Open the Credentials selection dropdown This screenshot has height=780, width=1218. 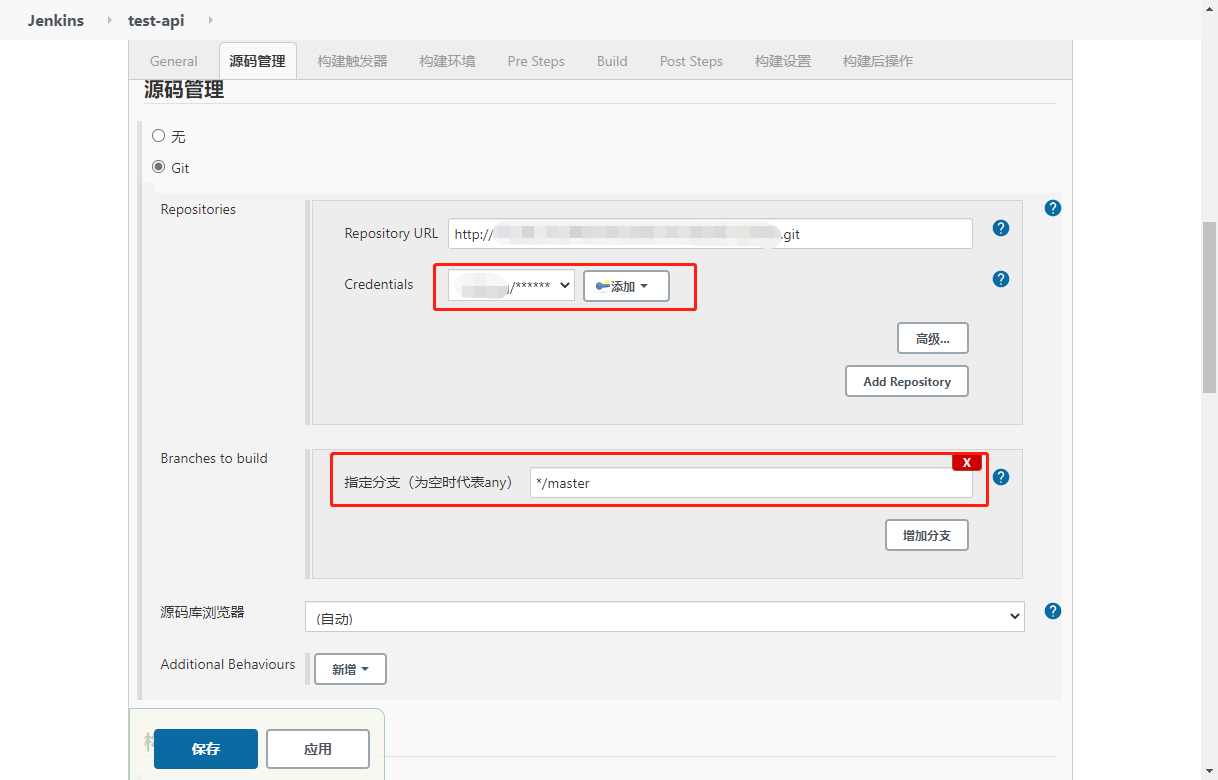point(511,286)
